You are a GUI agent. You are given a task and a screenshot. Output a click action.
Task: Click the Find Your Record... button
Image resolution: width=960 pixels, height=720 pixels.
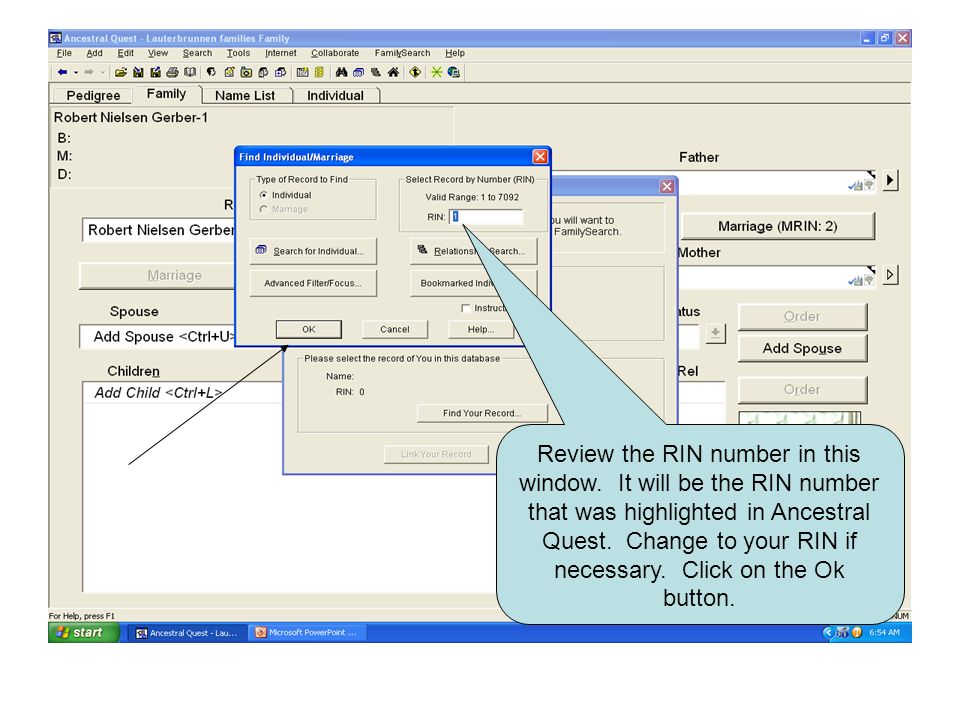pos(482,413)
